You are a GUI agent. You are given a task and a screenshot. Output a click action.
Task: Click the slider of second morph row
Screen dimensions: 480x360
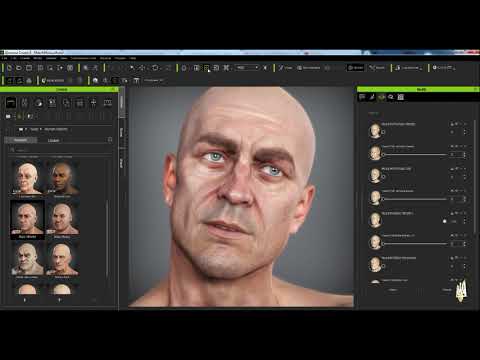point(415,155)
